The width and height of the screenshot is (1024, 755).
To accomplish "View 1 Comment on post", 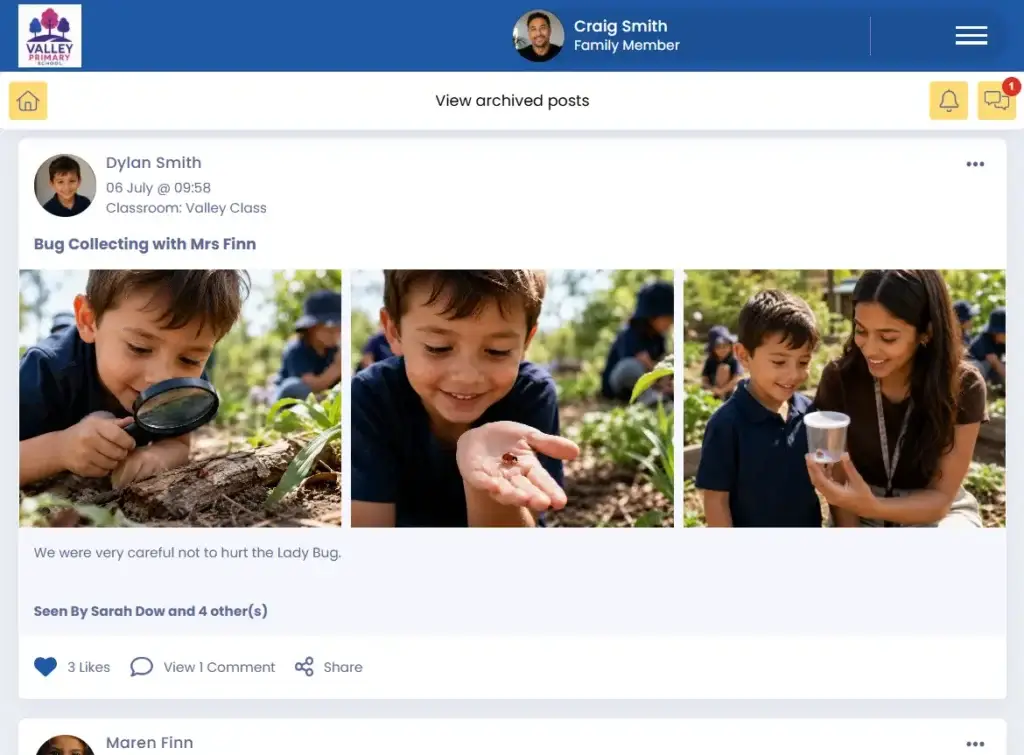I will point(219,667).
